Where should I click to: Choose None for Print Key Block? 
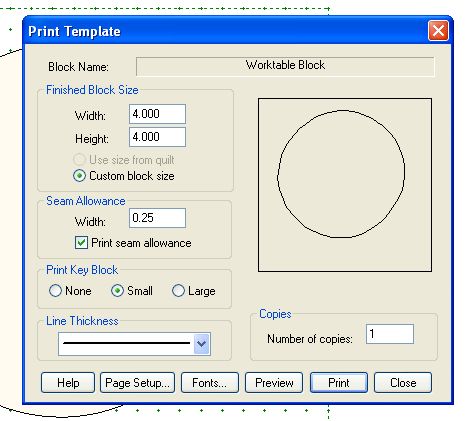(55, 291)
